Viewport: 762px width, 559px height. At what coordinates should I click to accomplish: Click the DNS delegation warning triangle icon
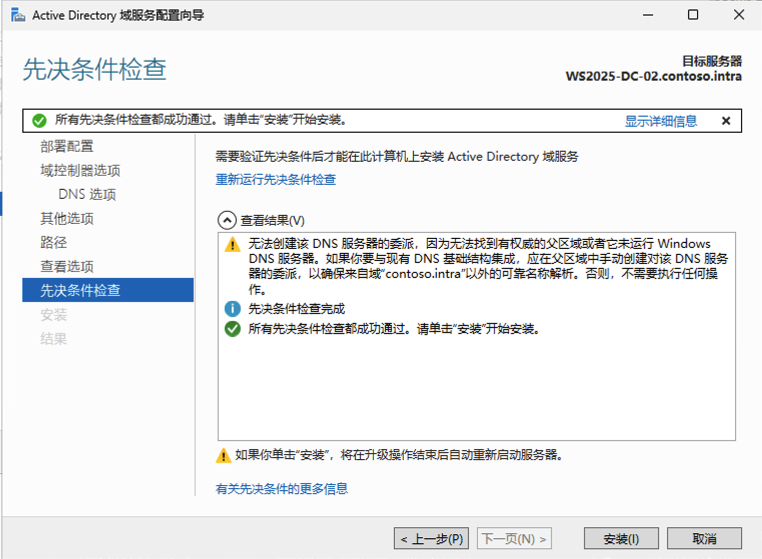[x=232, y=244]
